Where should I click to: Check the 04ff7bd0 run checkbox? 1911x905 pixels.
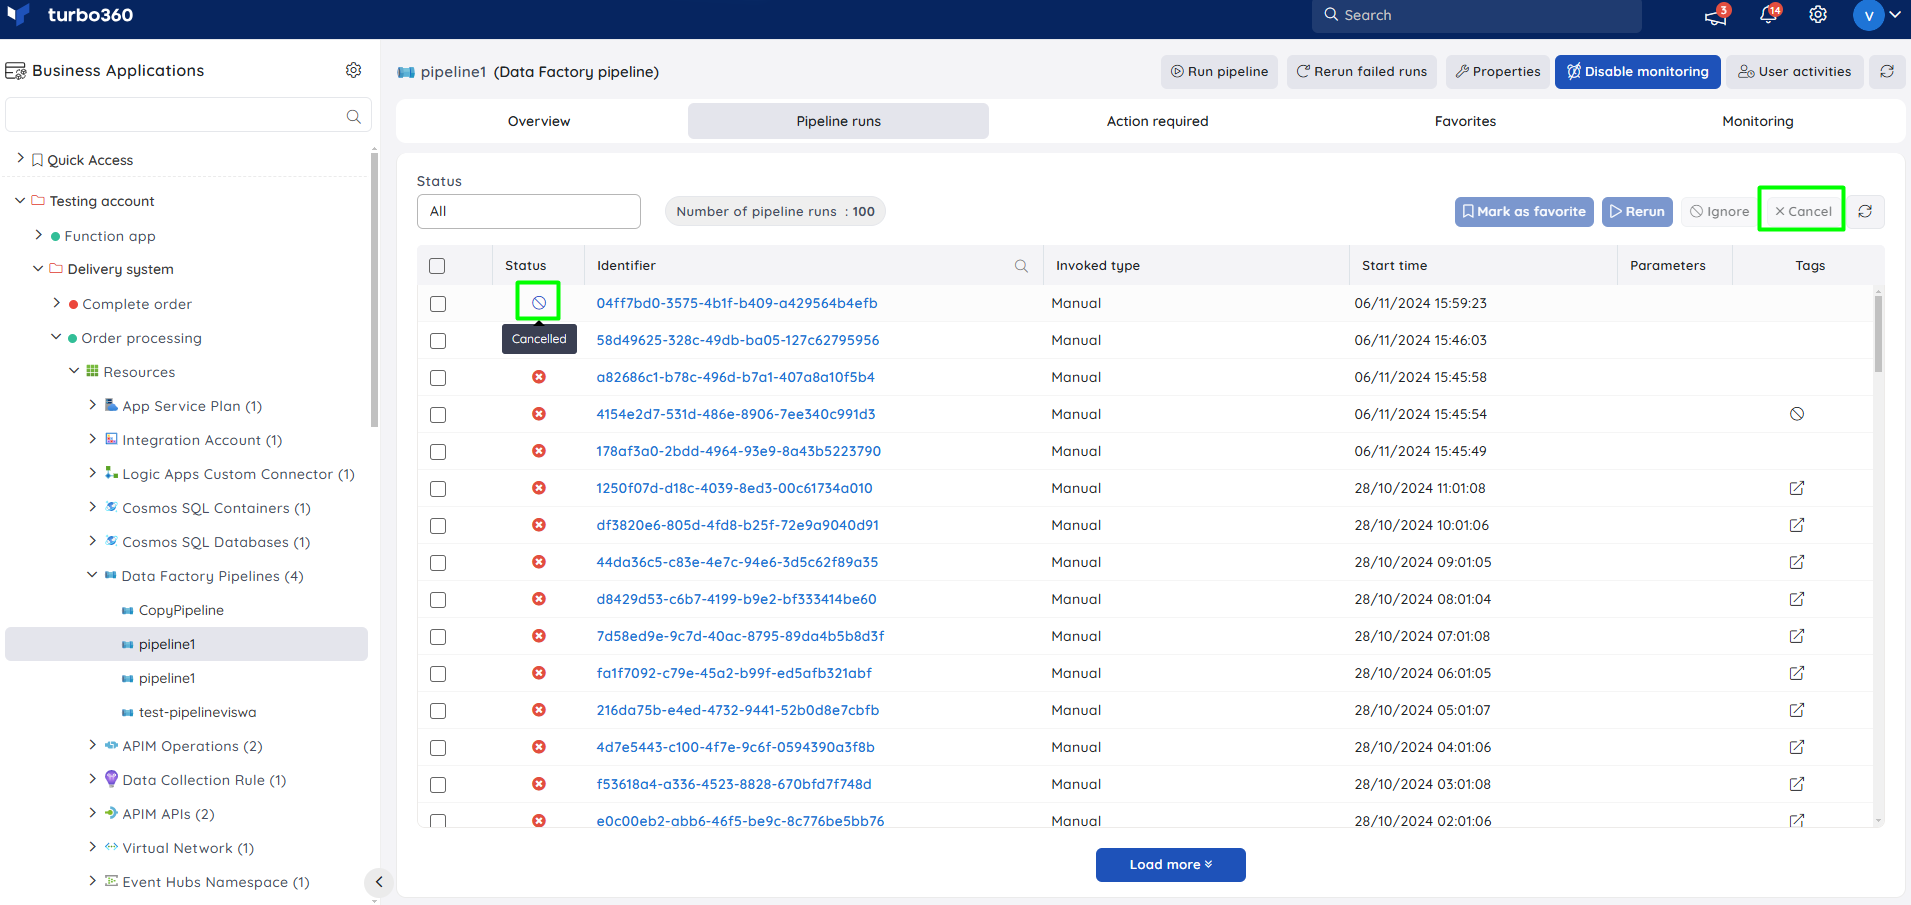pyautogui.click(x=438, y=304)
